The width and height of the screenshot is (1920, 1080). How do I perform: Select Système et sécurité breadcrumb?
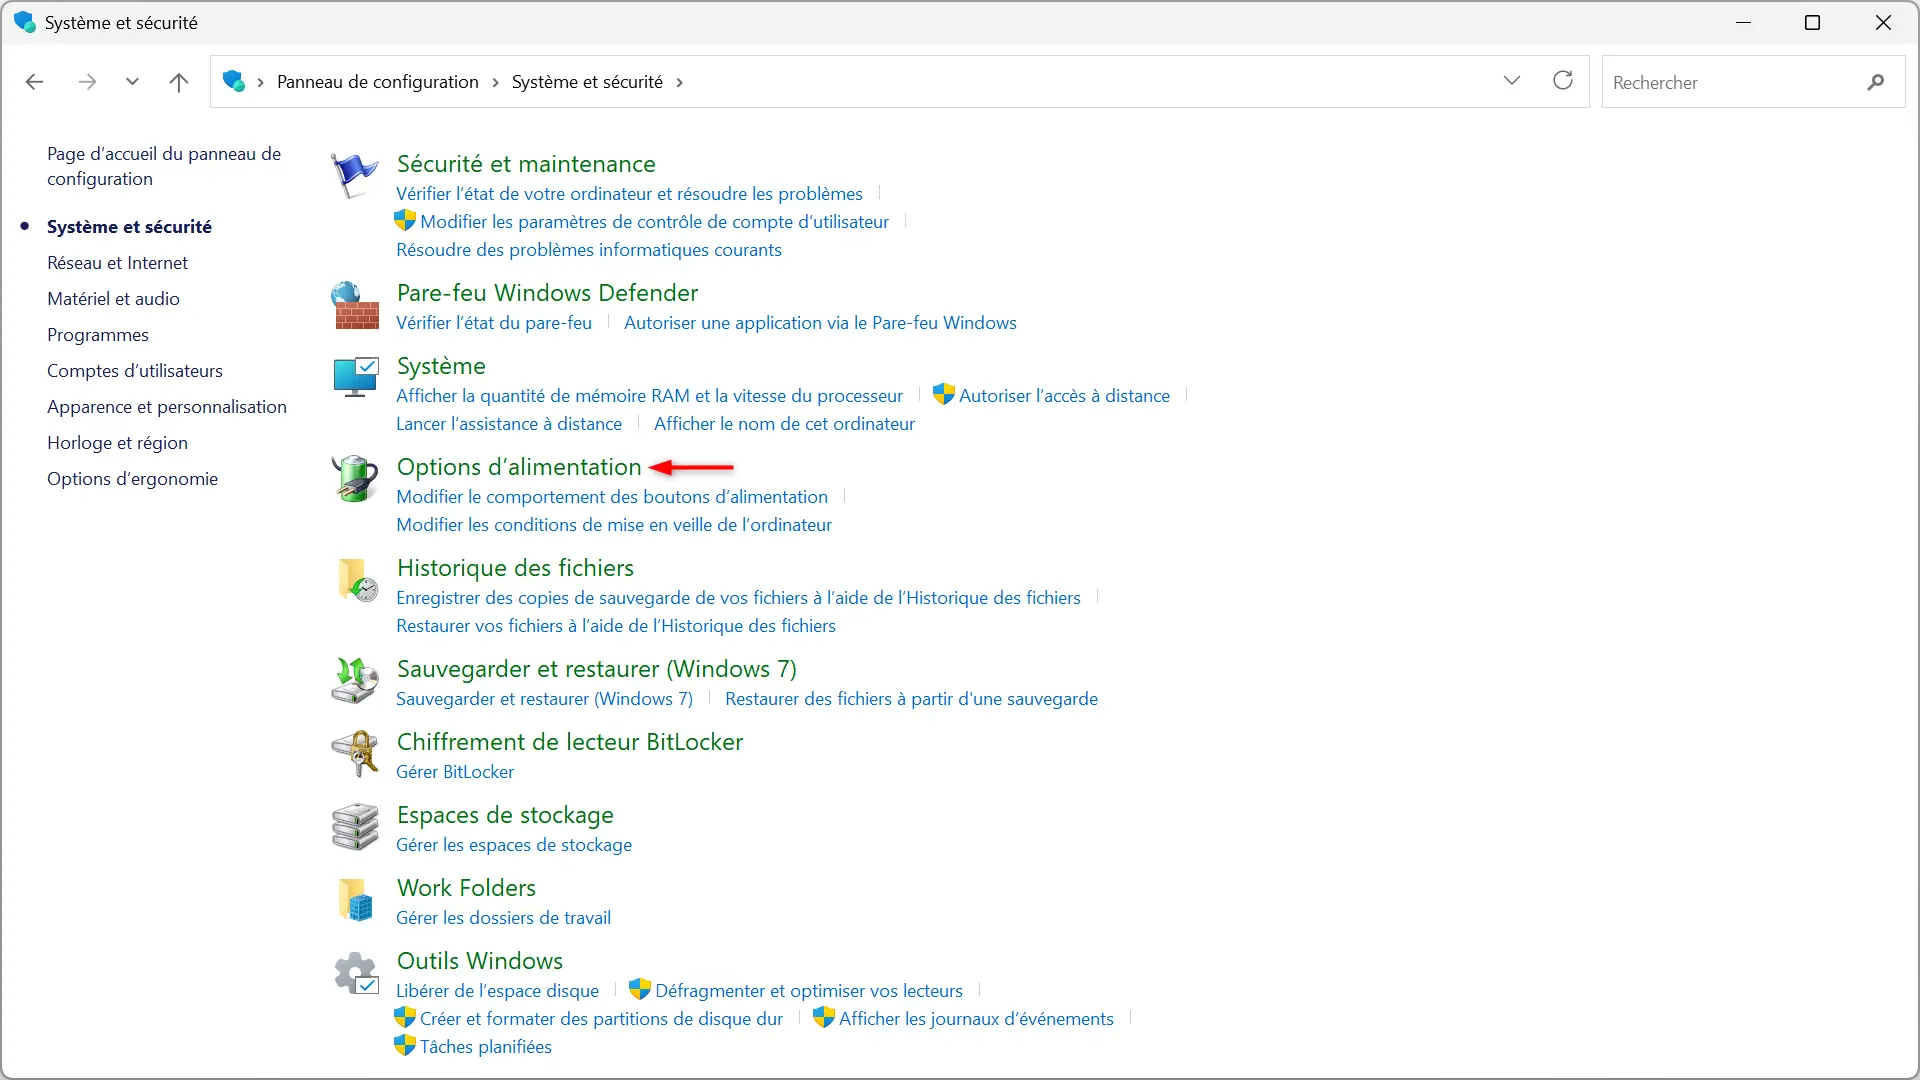[x=587, y=82]
